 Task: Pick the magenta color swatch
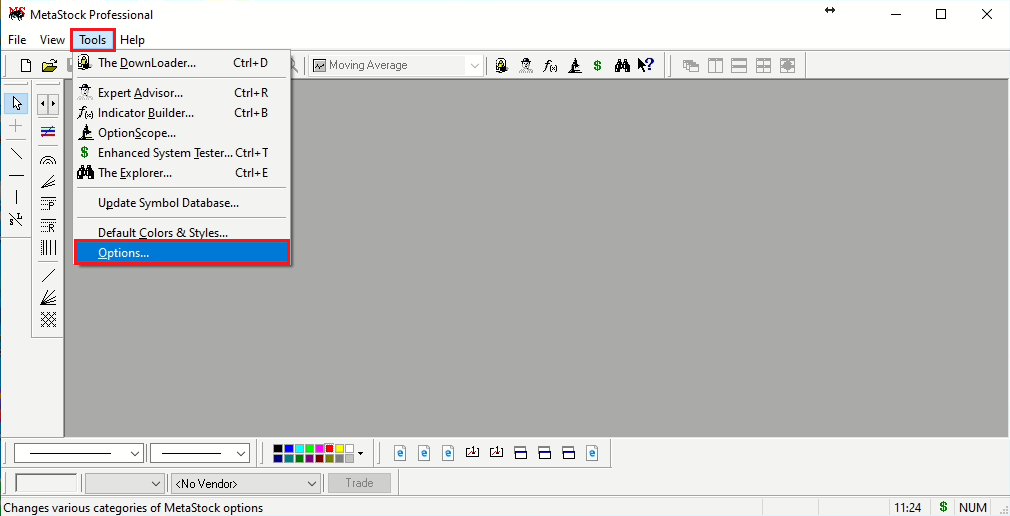[x=319, y=448]
